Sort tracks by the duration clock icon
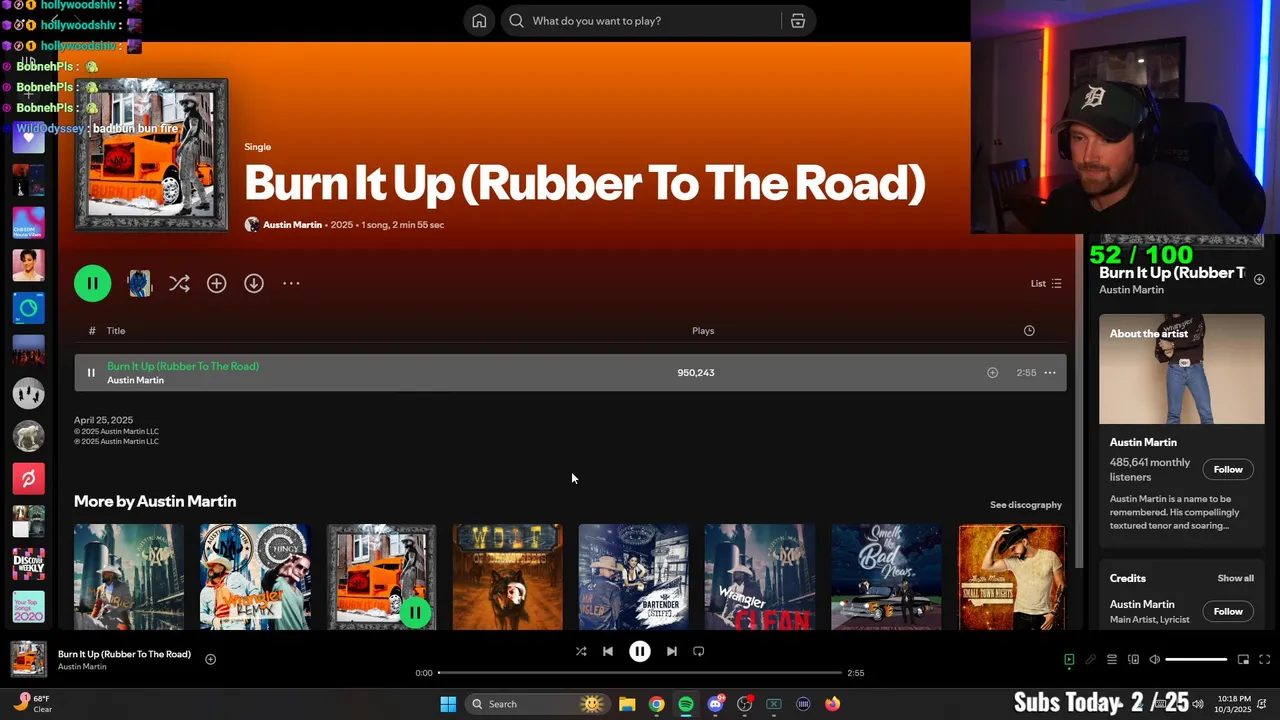 click(x=1029, y=331)
